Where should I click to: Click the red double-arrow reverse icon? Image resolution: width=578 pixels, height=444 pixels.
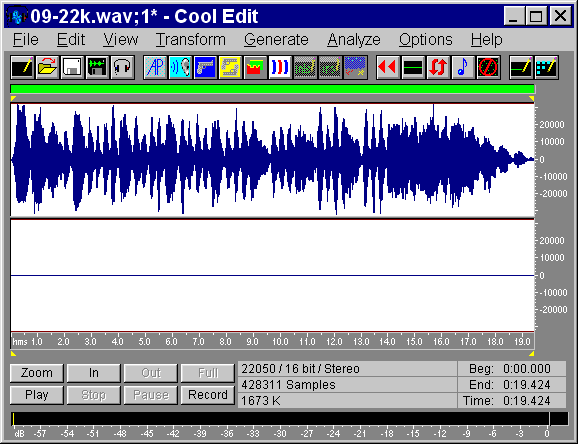click(387, 67)
